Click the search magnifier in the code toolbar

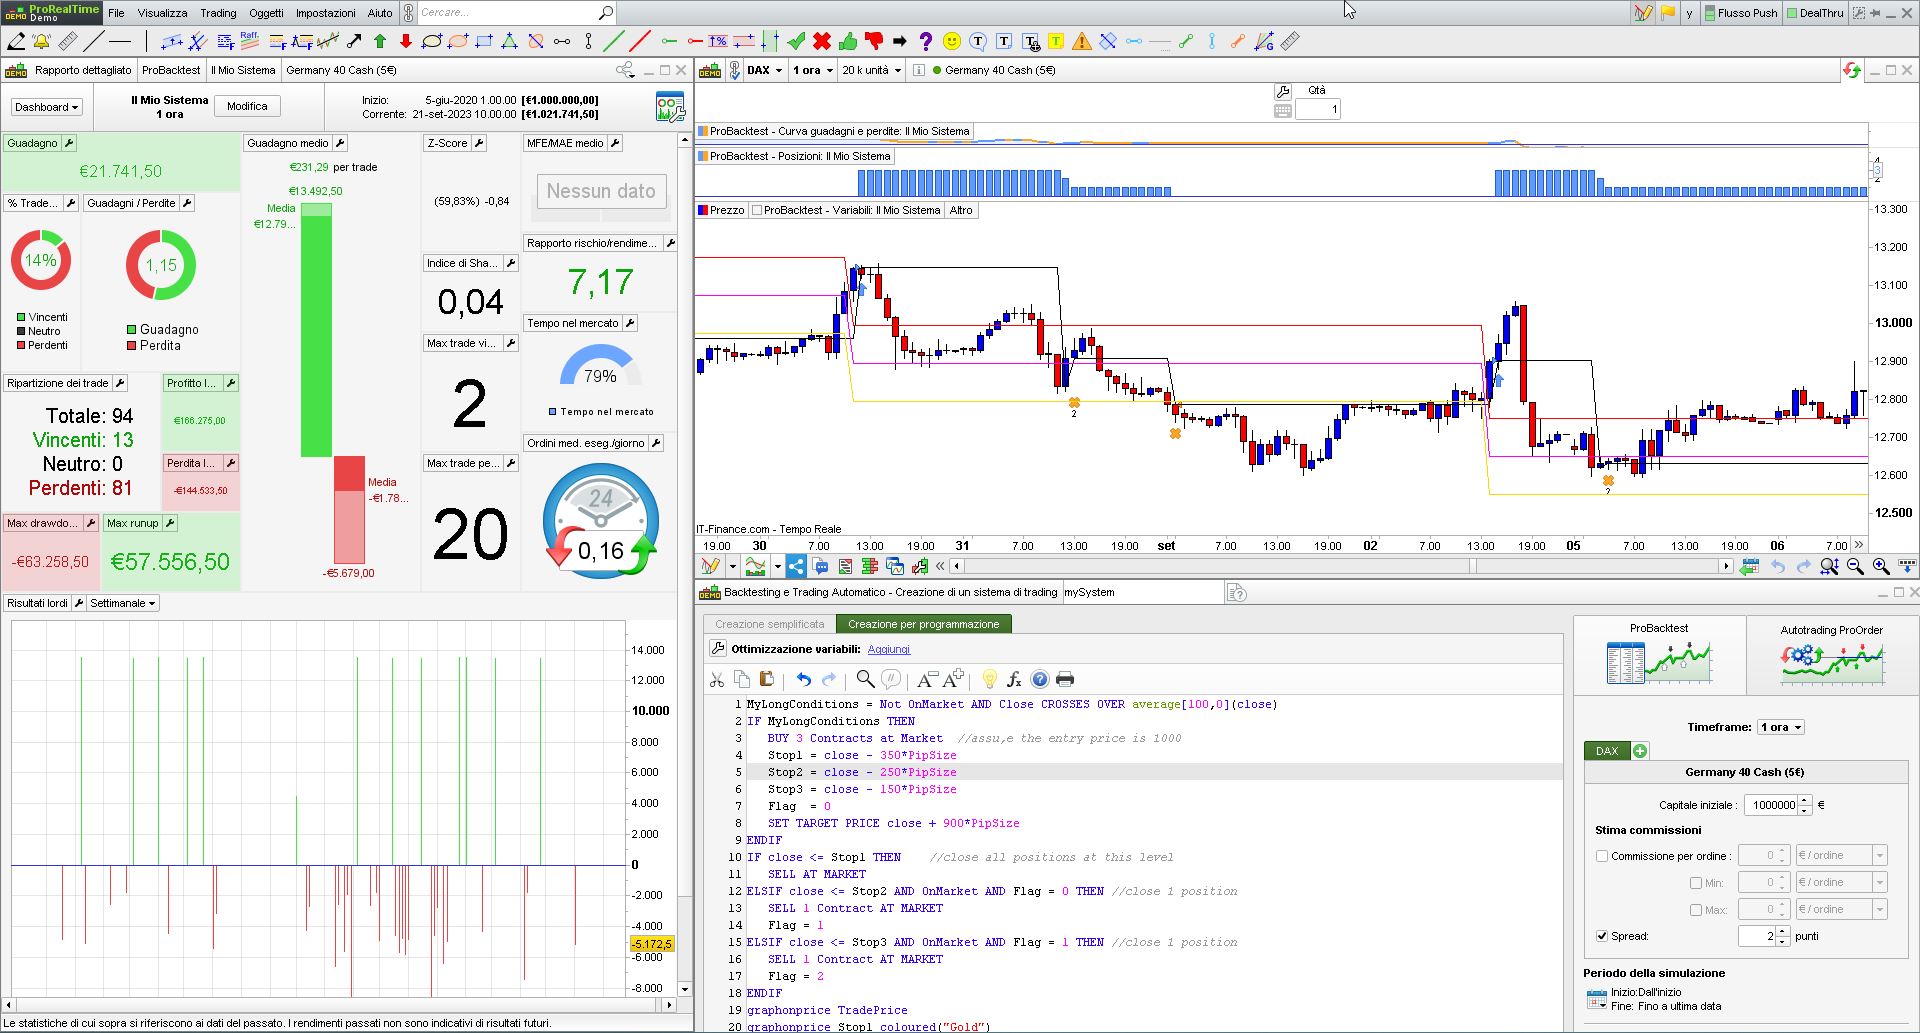point(865,680)
